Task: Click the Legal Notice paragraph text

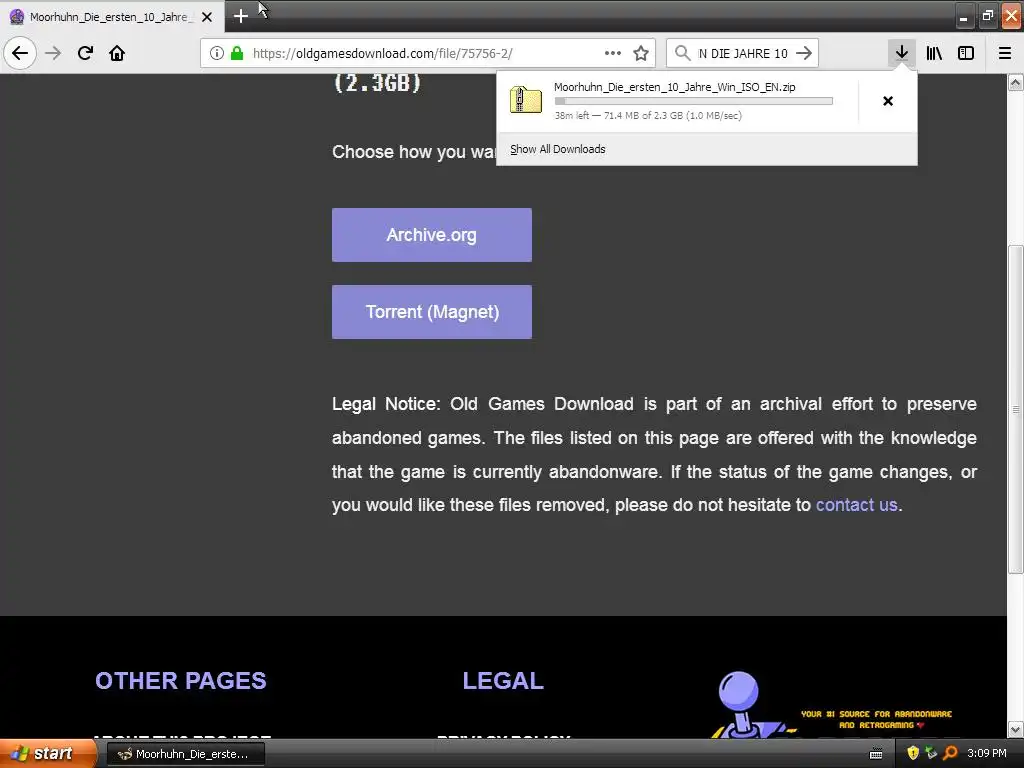Action: pyautogui.click(x=654, y=455)
